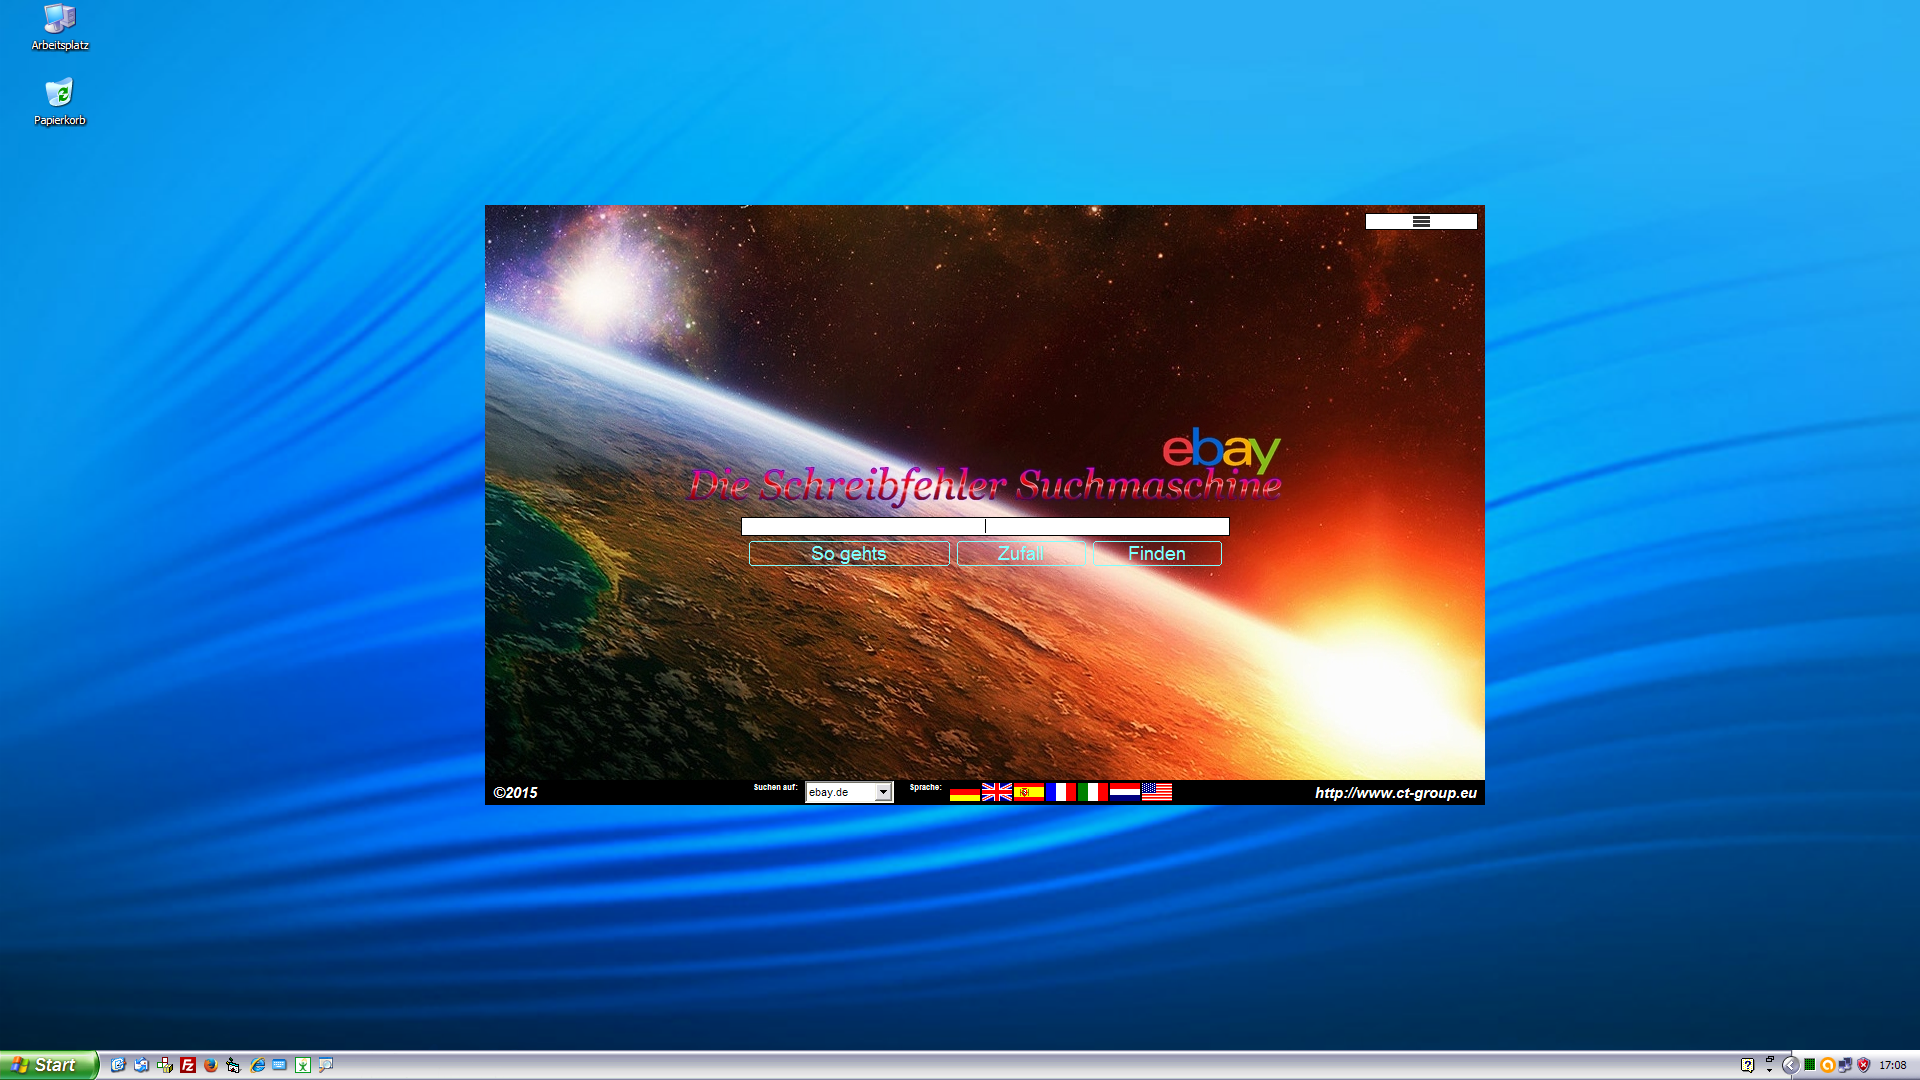Image resolution: width=1920 pixels, height=1080 pixels.
Task: Open the bug-and-window quick launch icon
Action: click(x=234, y=1065)
